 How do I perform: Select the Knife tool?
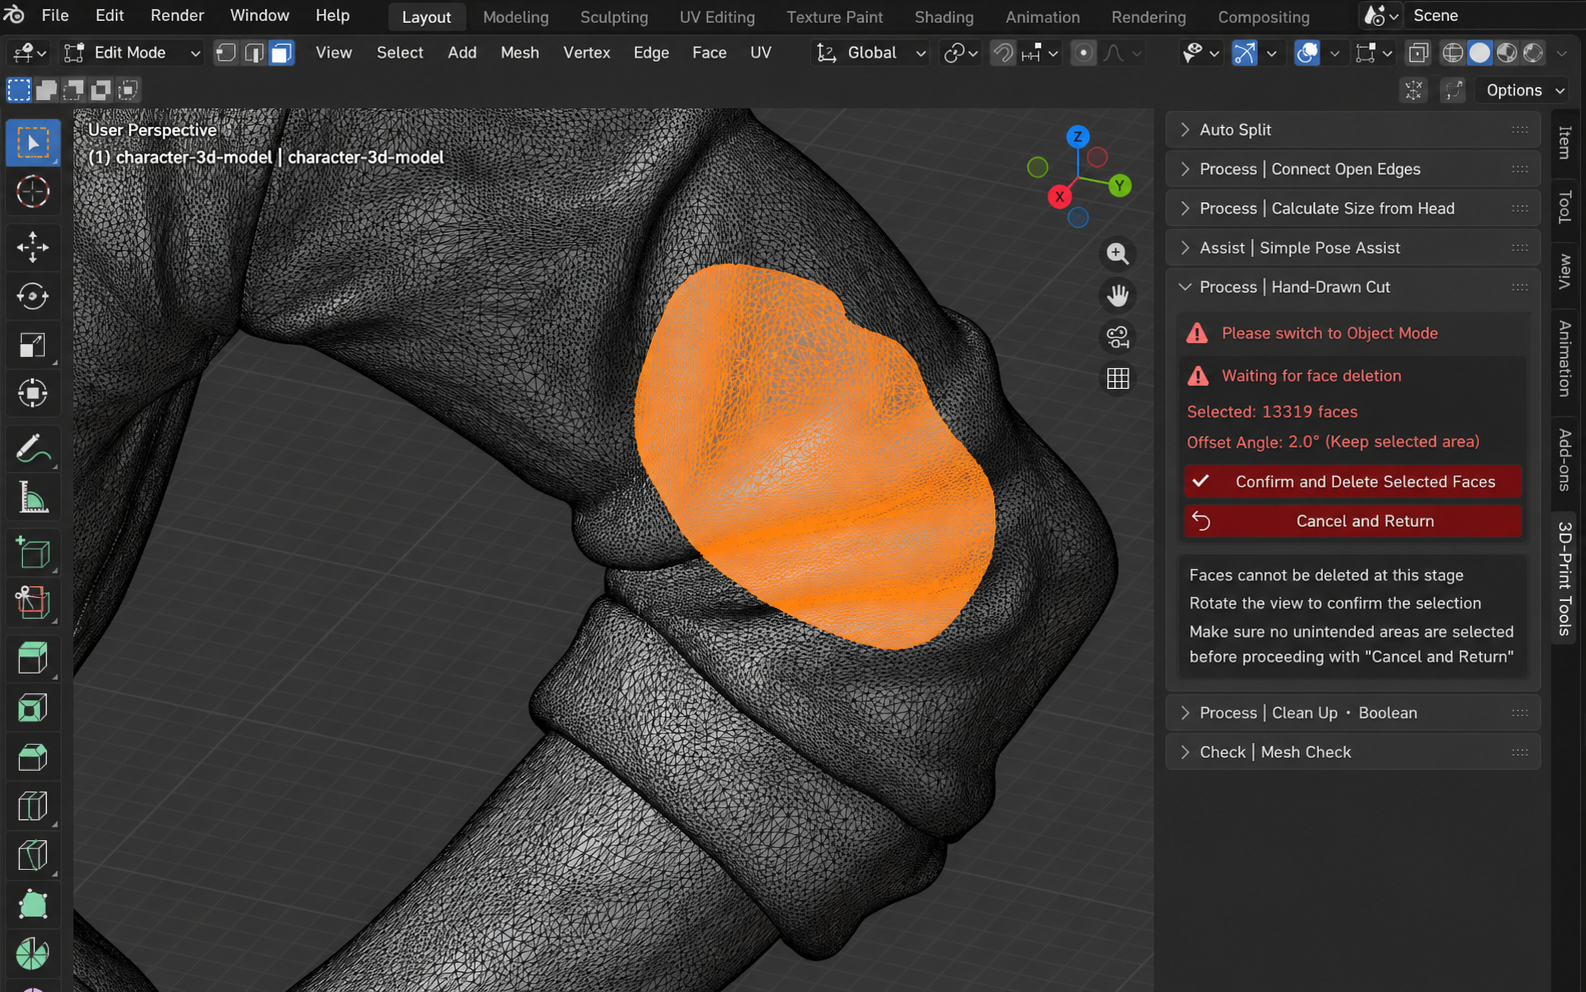(32, 855)
